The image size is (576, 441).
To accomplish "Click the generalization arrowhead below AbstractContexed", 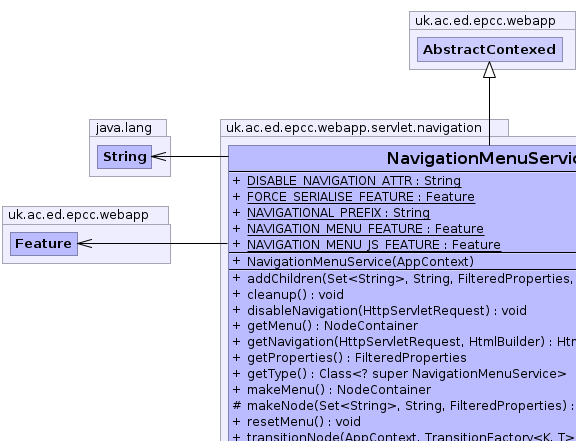I will (x=489, y=70).
